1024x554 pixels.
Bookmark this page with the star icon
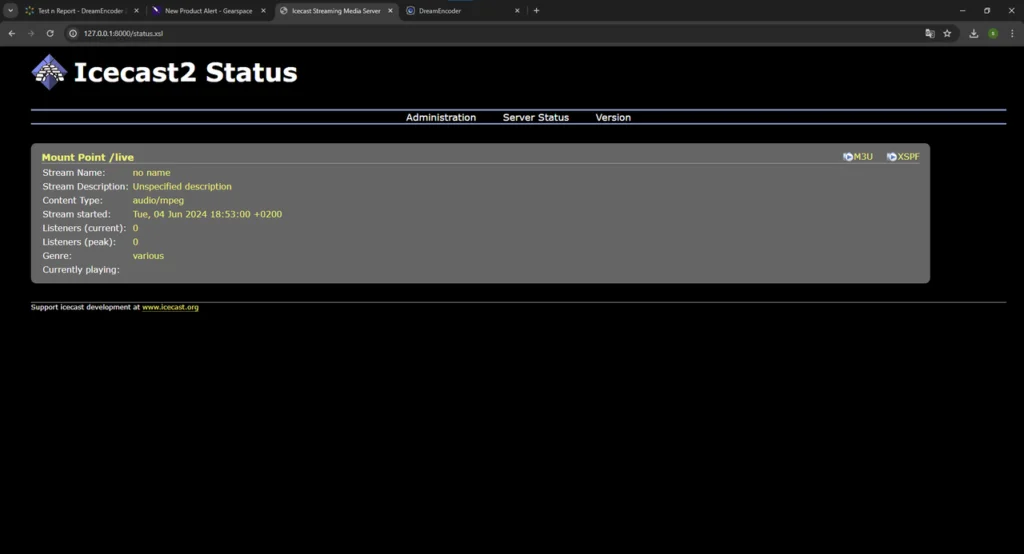(x=947, y=33)
